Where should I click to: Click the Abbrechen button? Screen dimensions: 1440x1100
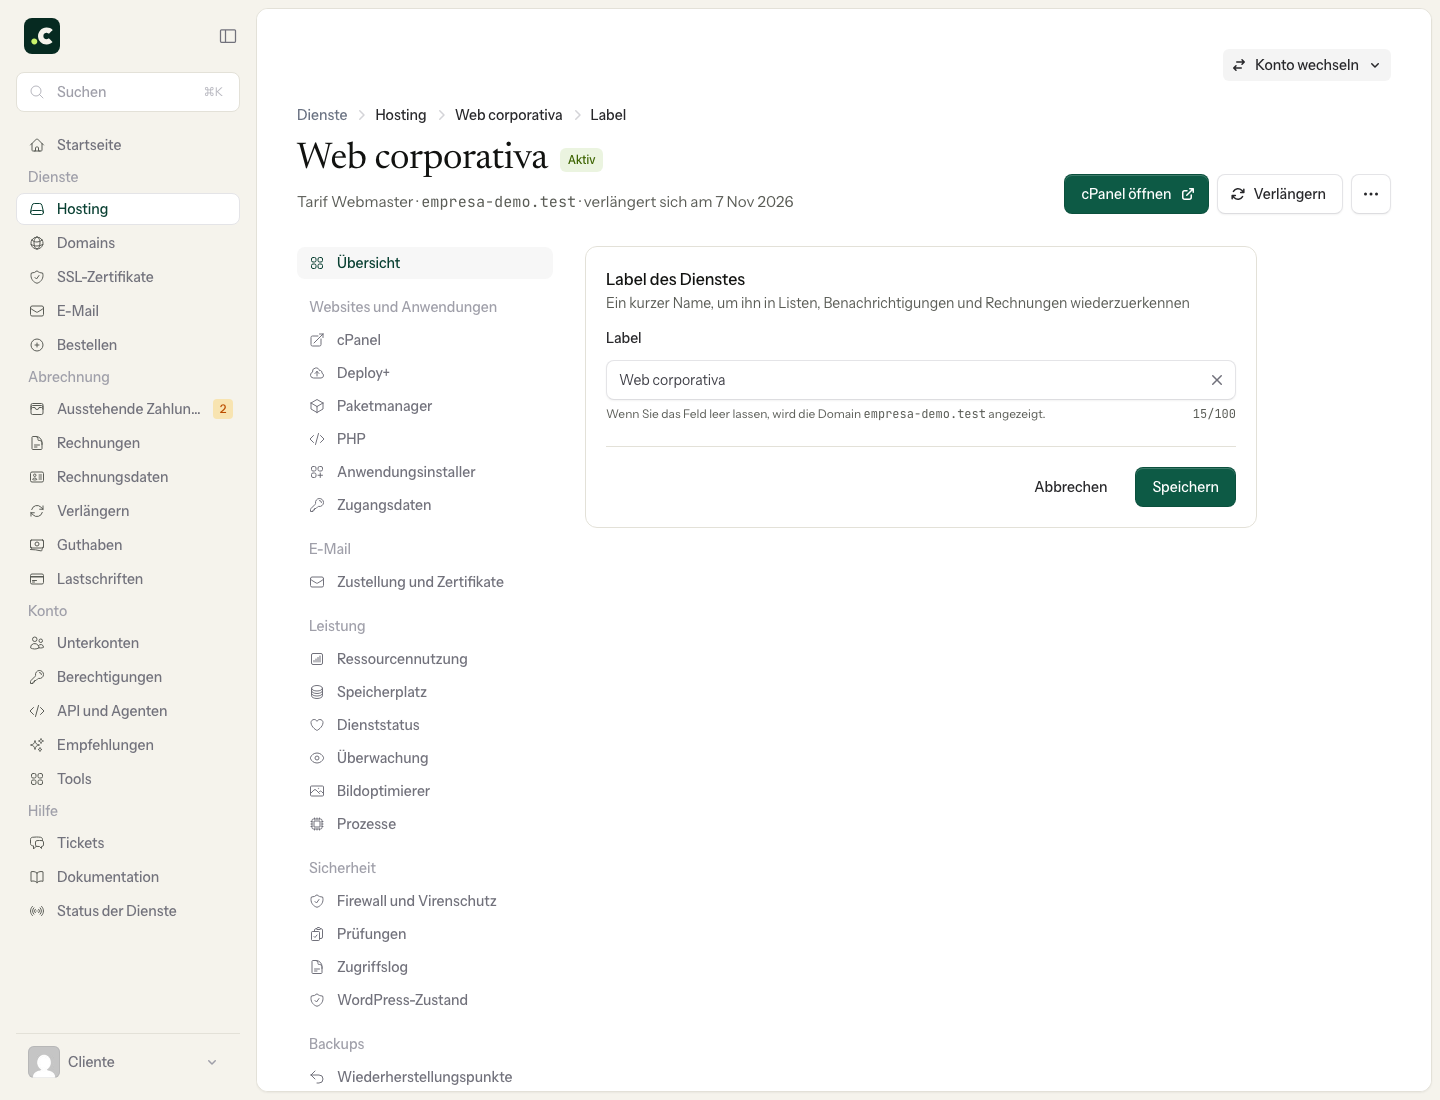pyautogui.click(x=1071, y=487)
